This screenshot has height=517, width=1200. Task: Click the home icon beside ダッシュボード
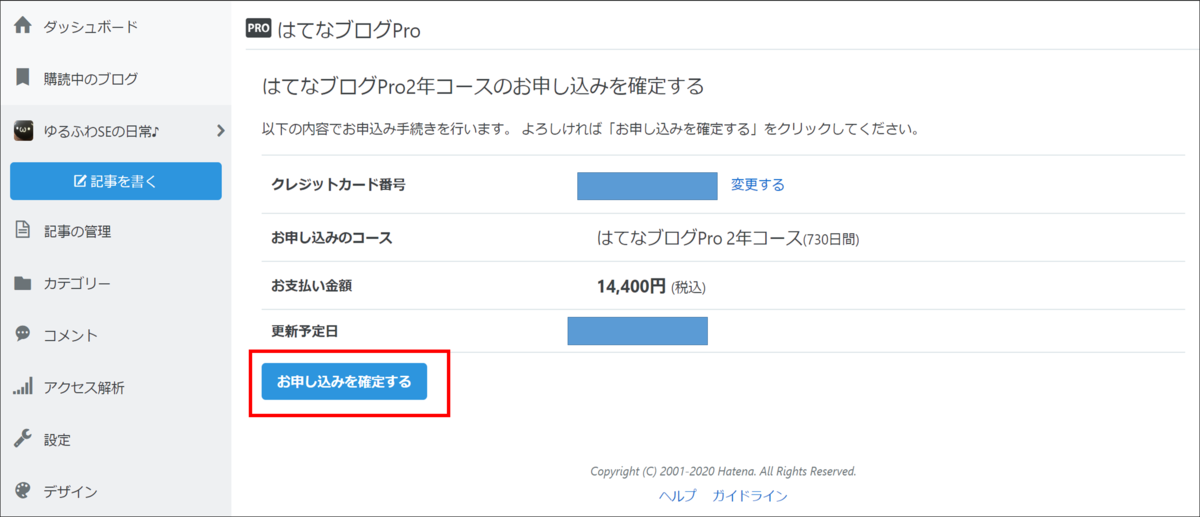[x=23, y=26]
